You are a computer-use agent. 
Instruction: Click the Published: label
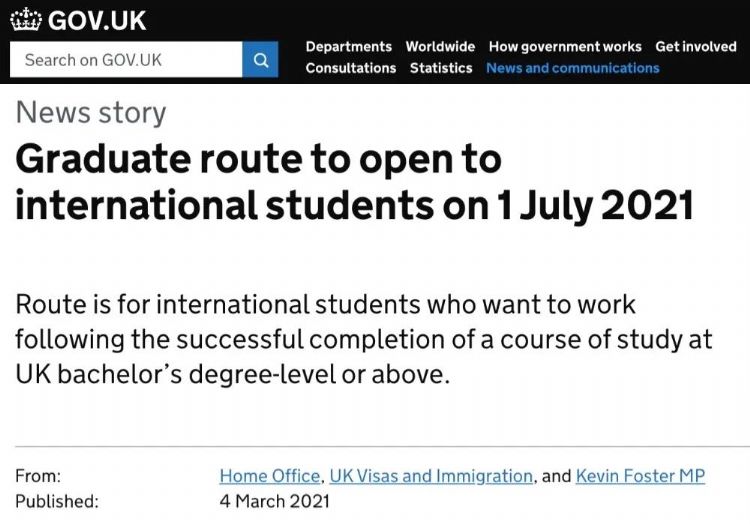(57, 501)
